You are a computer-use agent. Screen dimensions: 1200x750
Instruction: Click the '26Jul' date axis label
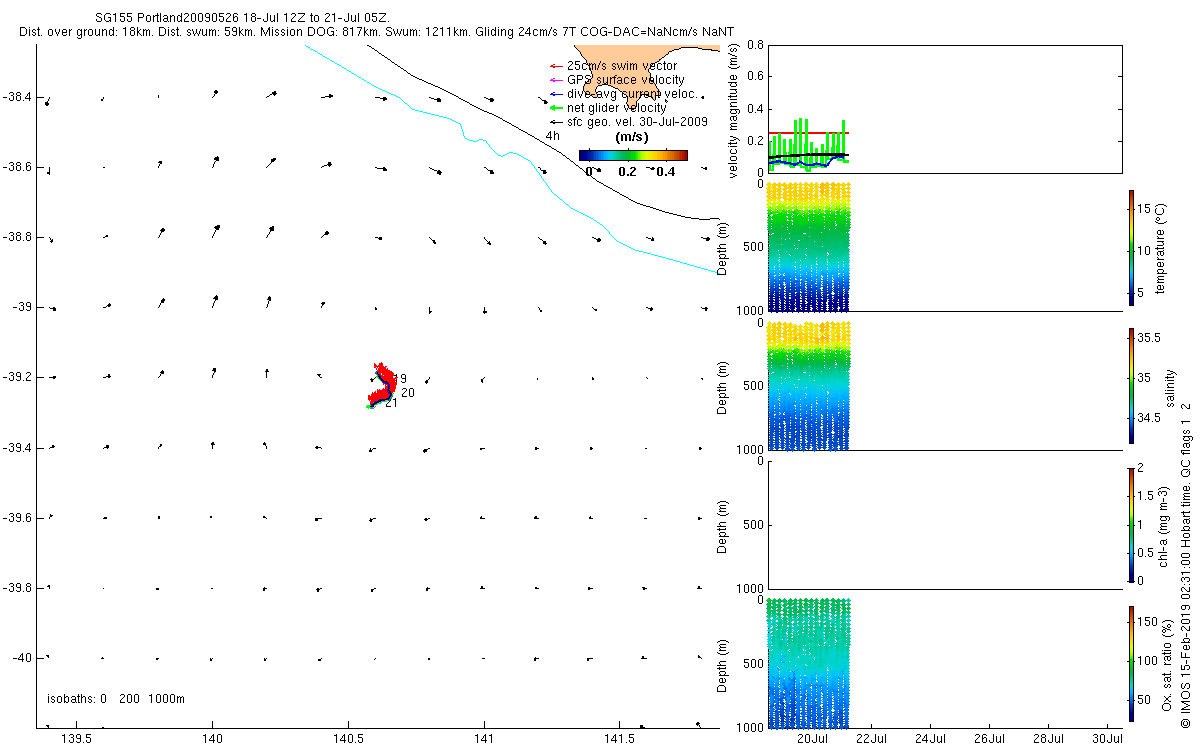pos(990,739)
